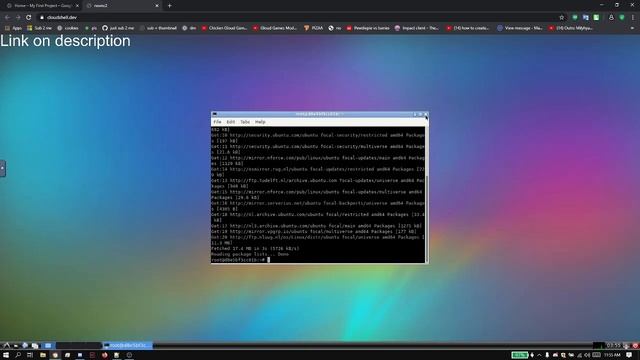
Task: Open the Impact client bookmark
Action: point(417,28)
